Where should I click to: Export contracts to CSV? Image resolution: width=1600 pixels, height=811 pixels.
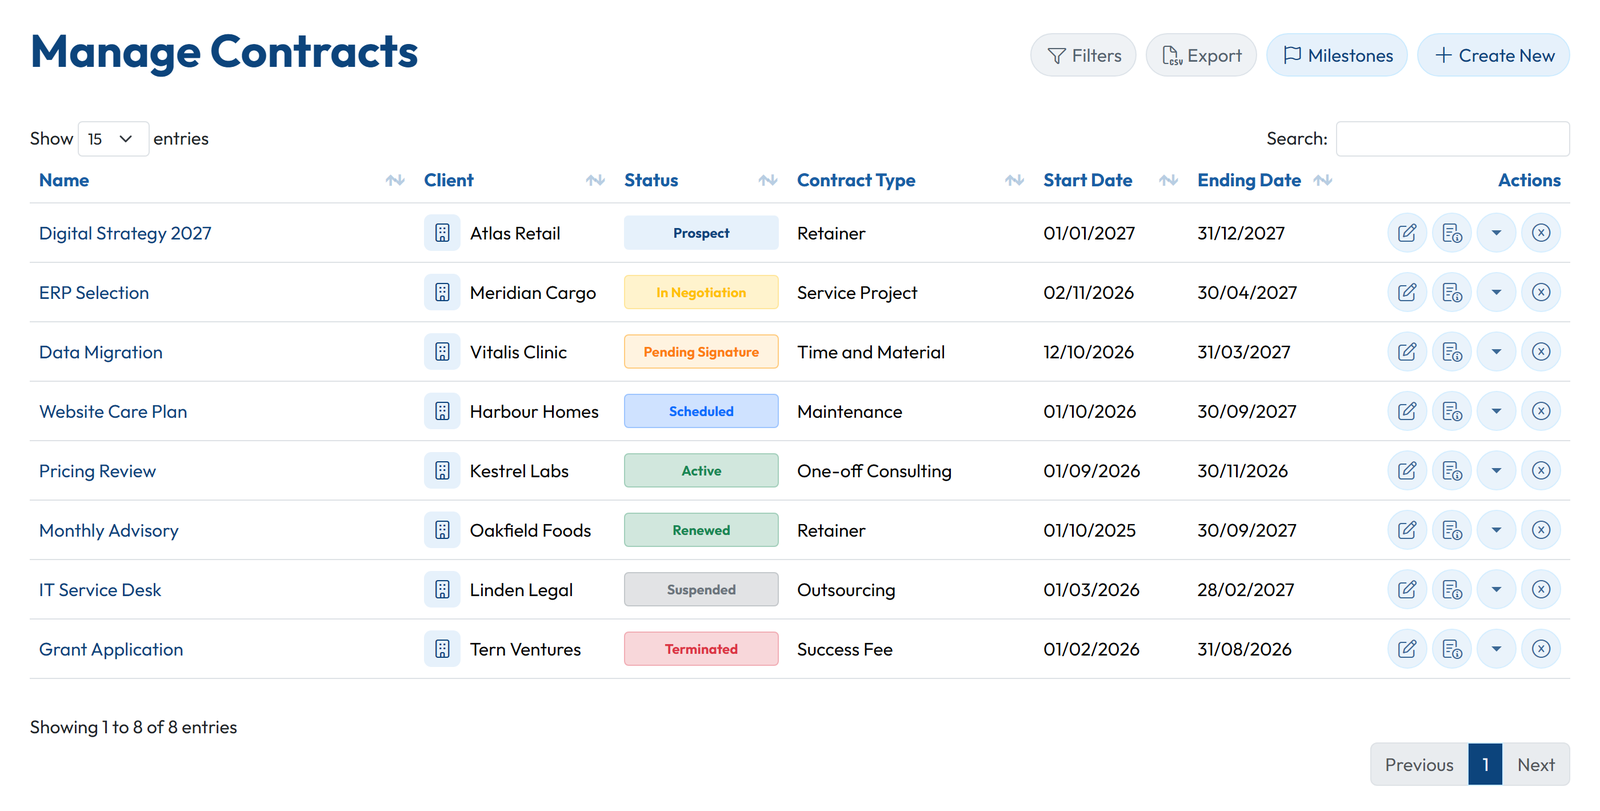pos(1201,56)
